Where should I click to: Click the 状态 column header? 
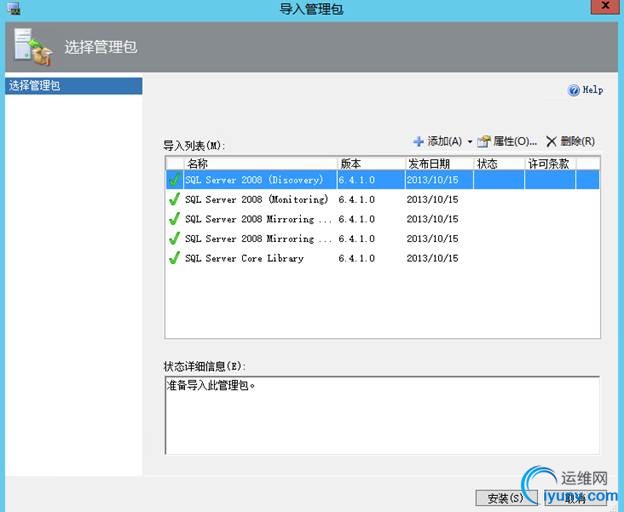pos(499,164)
